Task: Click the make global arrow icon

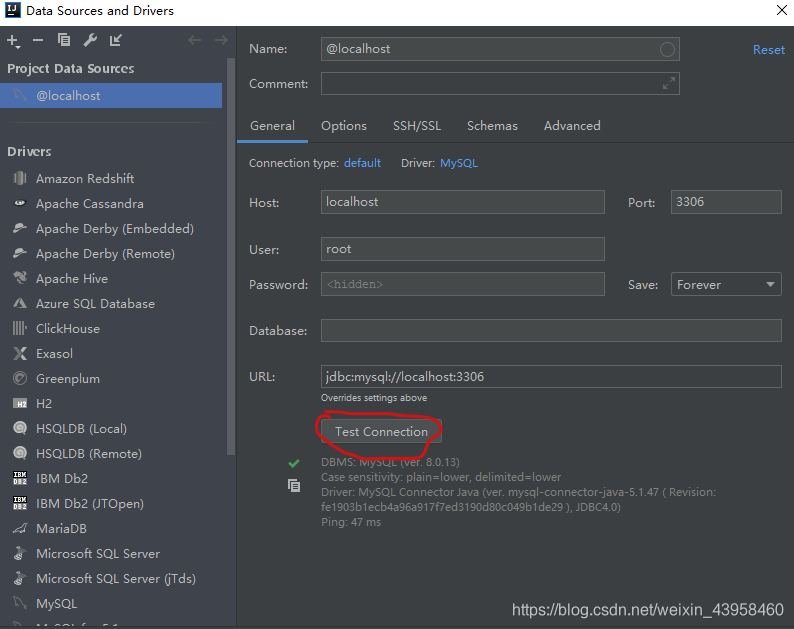Action: 116,40
